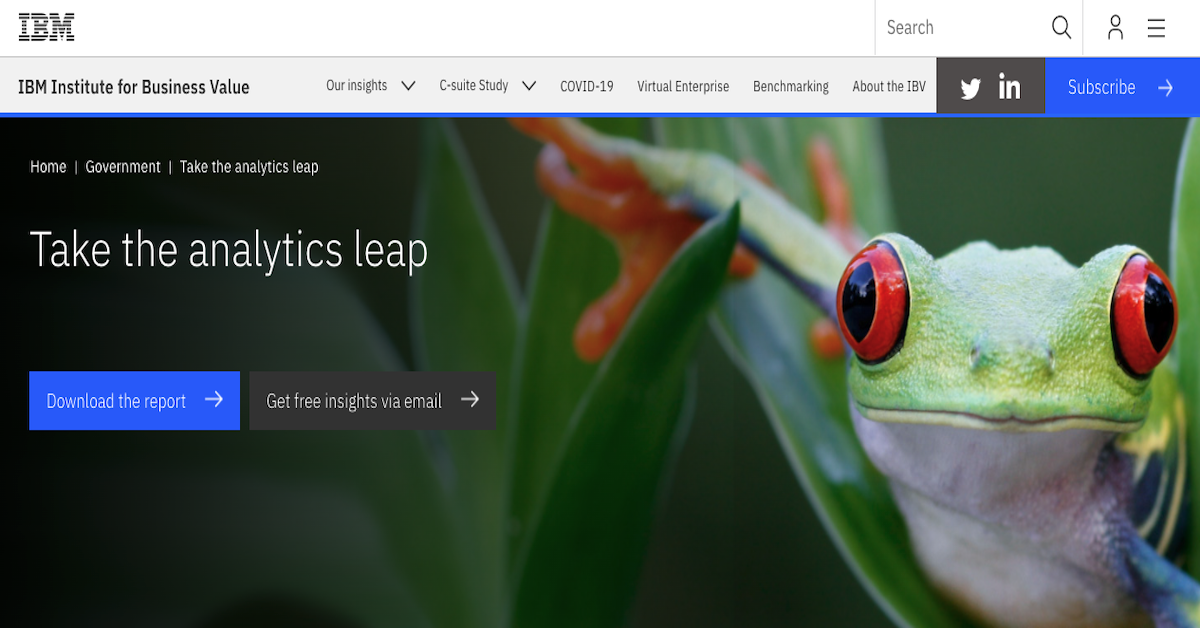
Task: Click Take the analytics leap breadcrumb
Action: coord(249,167)
